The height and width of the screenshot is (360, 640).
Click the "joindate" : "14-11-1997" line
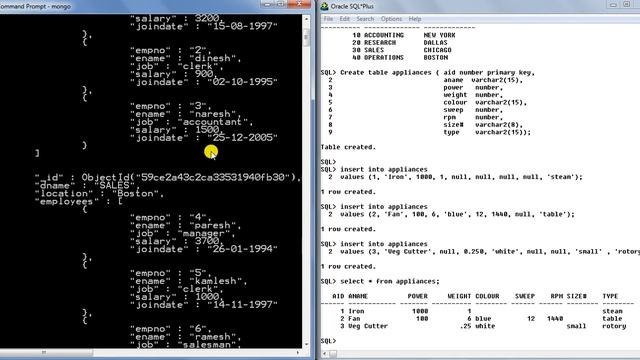[204, 304]
